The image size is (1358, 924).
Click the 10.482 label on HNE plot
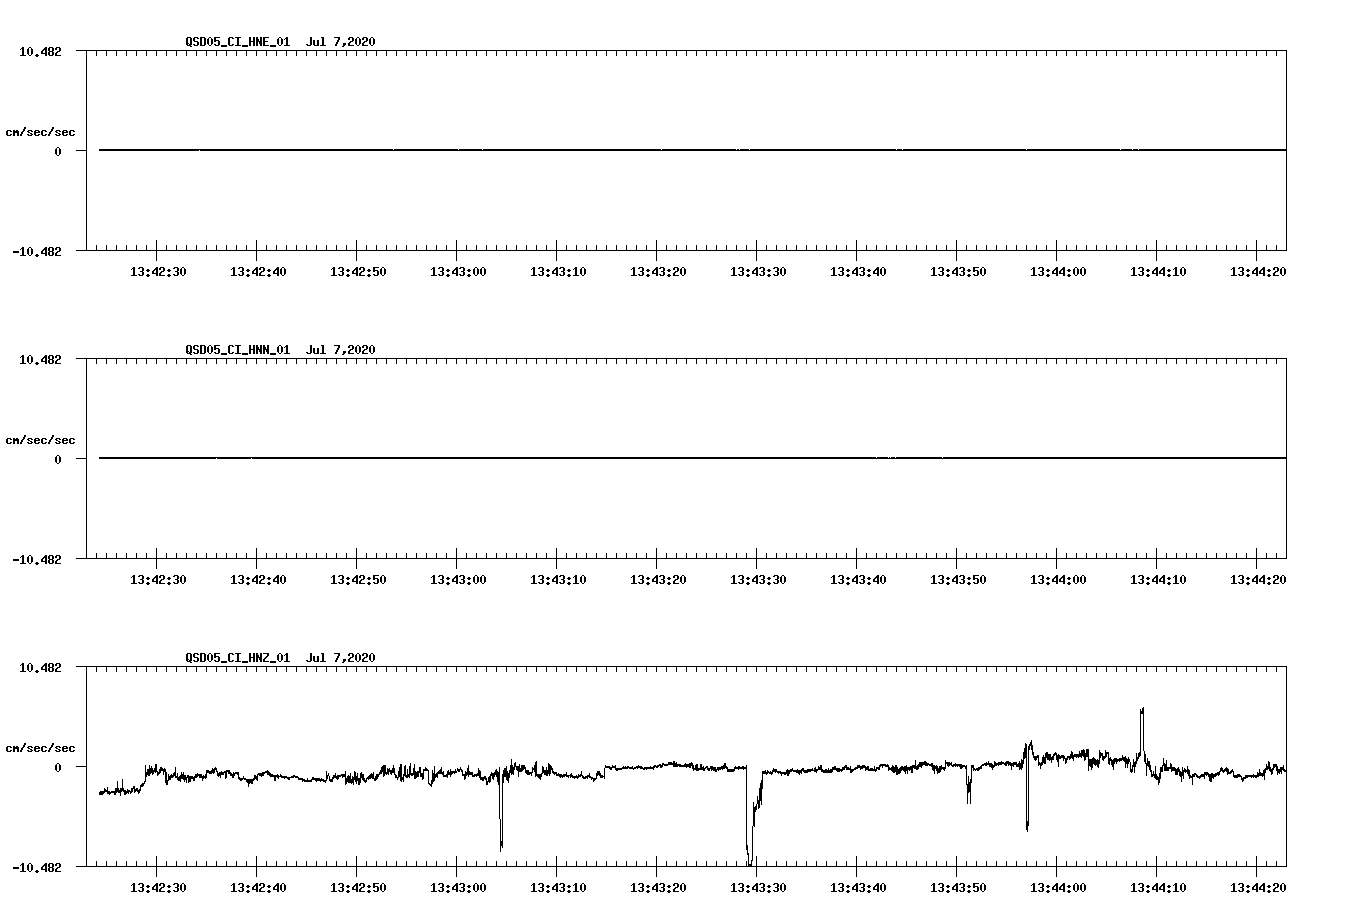40,51
